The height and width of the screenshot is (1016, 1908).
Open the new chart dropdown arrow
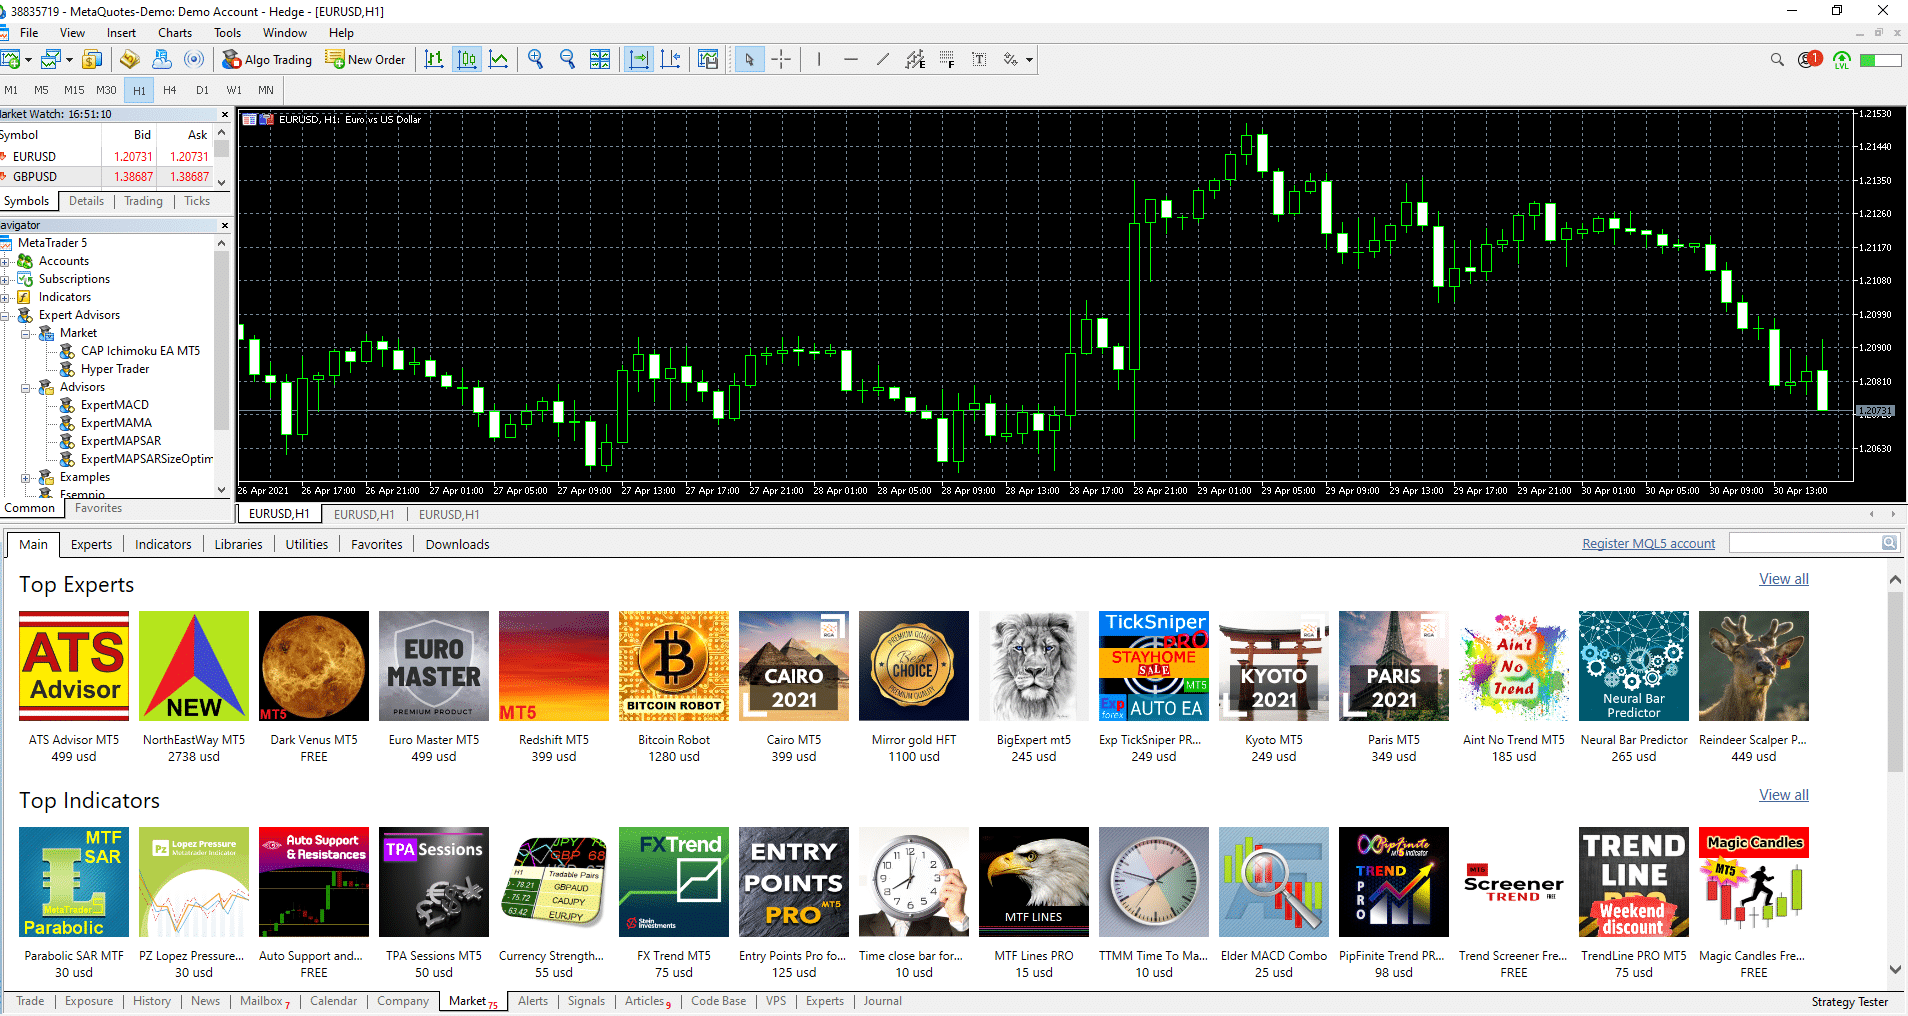click(x=28, y=59)
